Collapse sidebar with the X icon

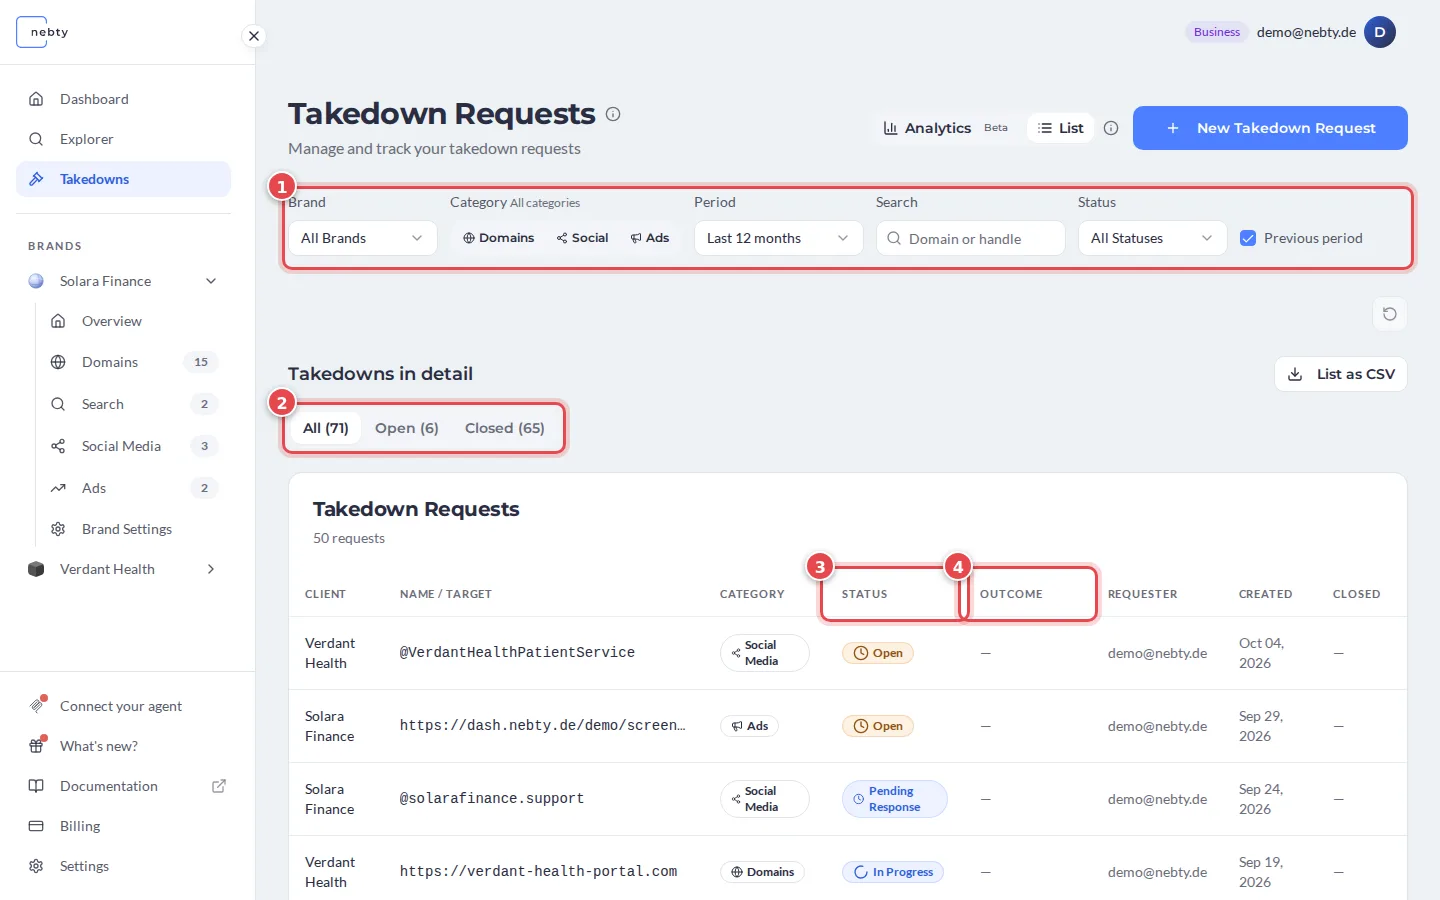coord(254,36)
